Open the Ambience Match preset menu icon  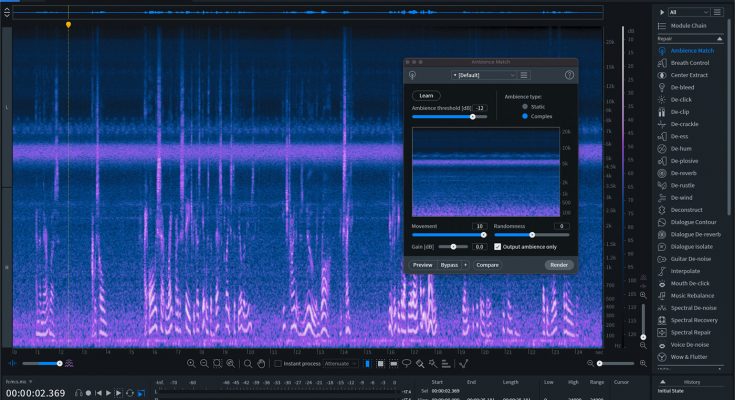[524, 75]
